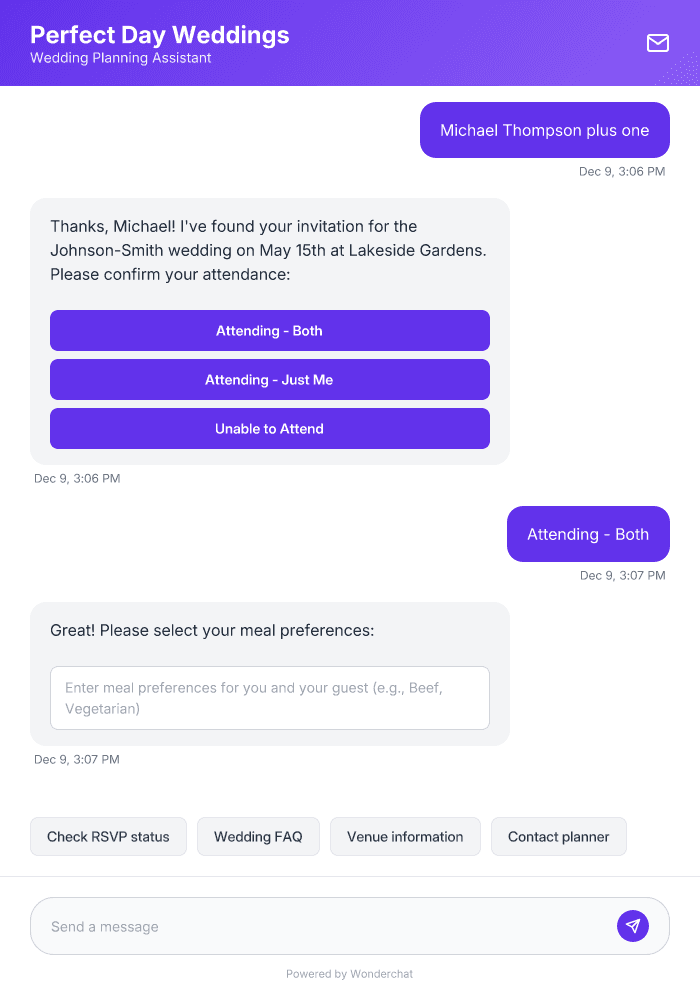Select the 'Michael Thompson plus one' message bubble
This screenshot has height=1000, width=700.
click(x=544, y=130)
